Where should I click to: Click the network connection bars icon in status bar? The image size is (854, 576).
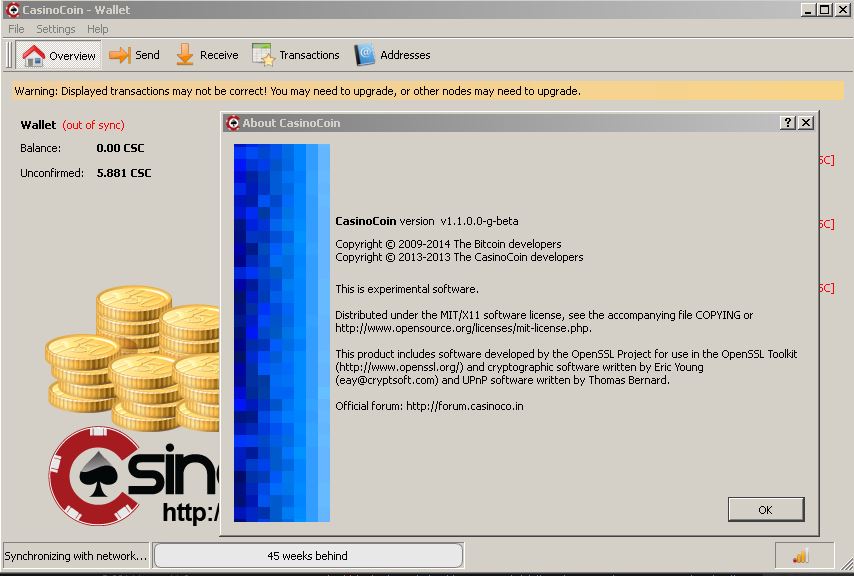tap(801, 556)
